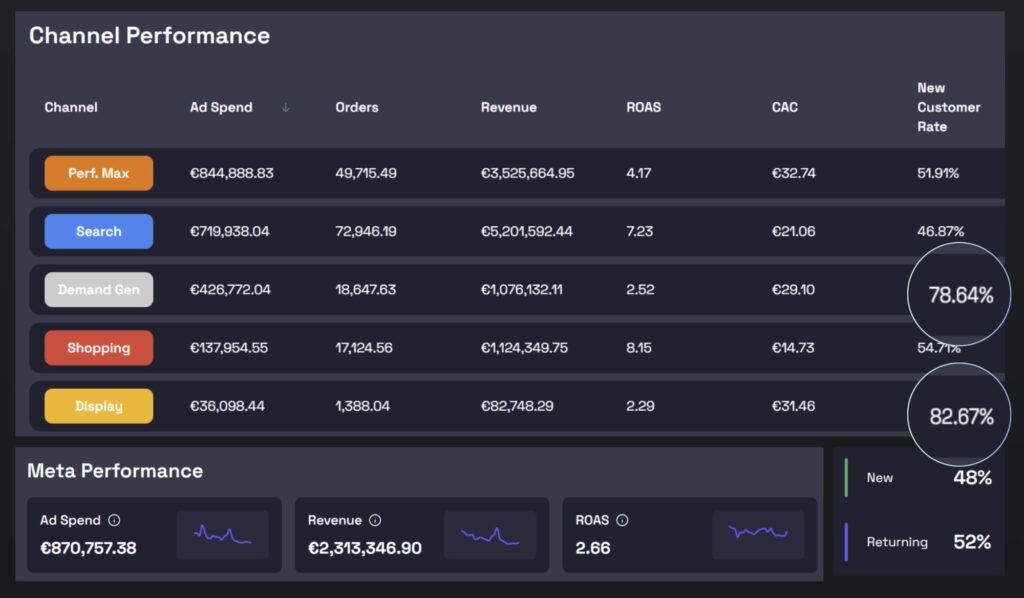Click the Meta Performance heading
This screenshot has height=598, width=1024.
coord(115,471)
